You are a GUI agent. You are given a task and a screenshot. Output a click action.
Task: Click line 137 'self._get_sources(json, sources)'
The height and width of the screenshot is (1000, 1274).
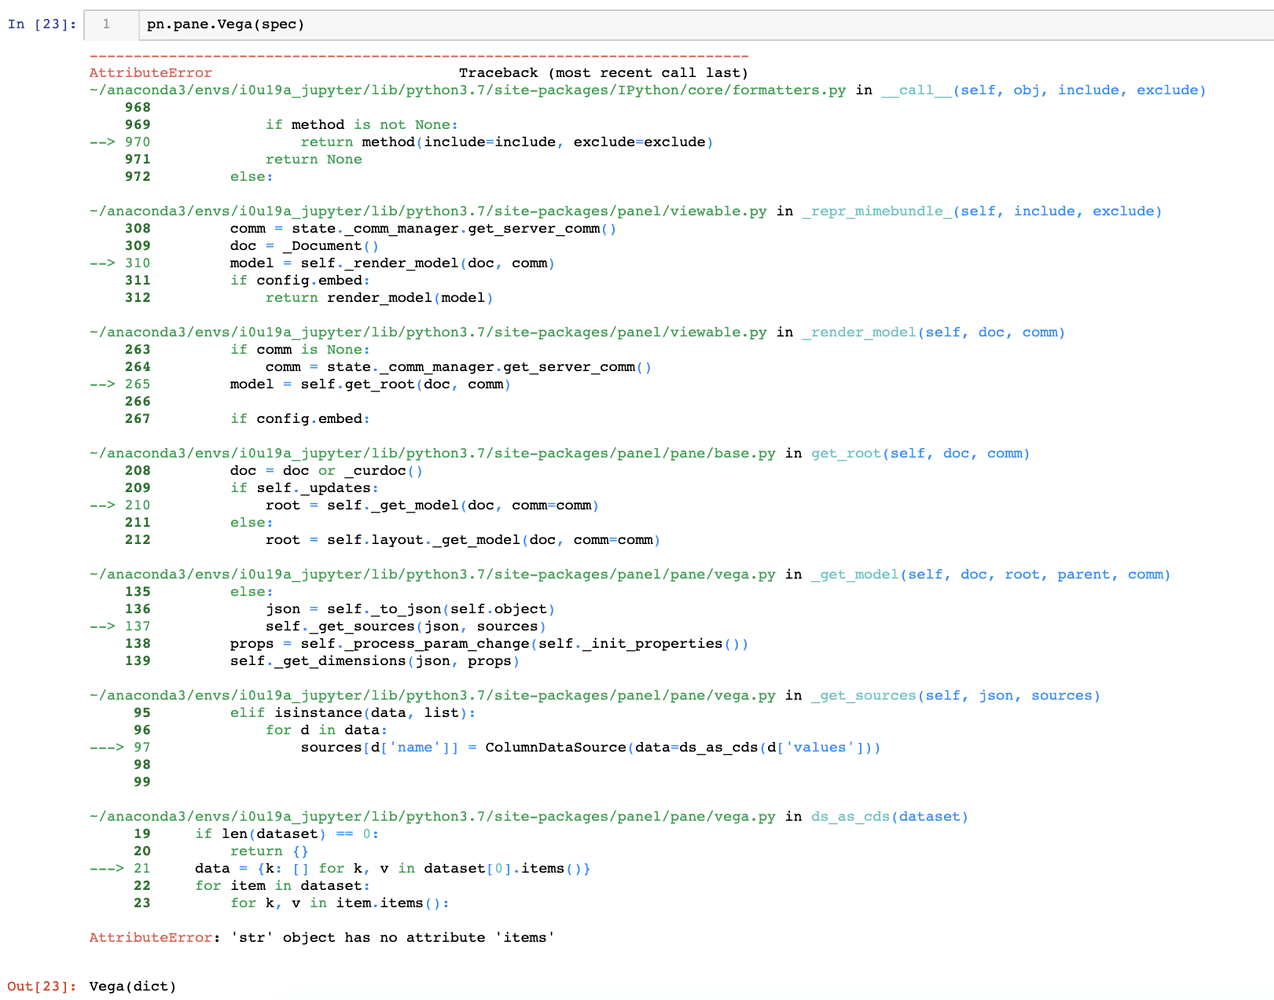405,626
